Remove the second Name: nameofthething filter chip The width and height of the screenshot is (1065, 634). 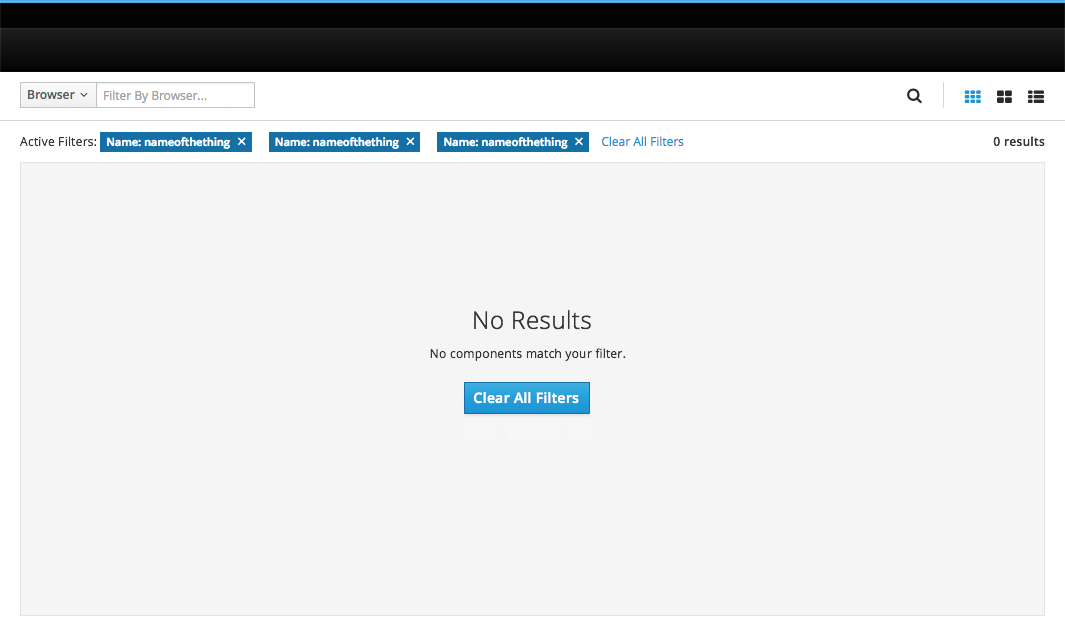click(x=410, y=141)
